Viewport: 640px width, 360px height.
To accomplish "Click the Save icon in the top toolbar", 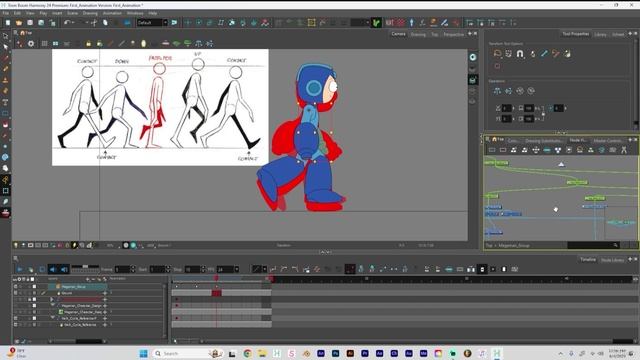I will [30, 23].
